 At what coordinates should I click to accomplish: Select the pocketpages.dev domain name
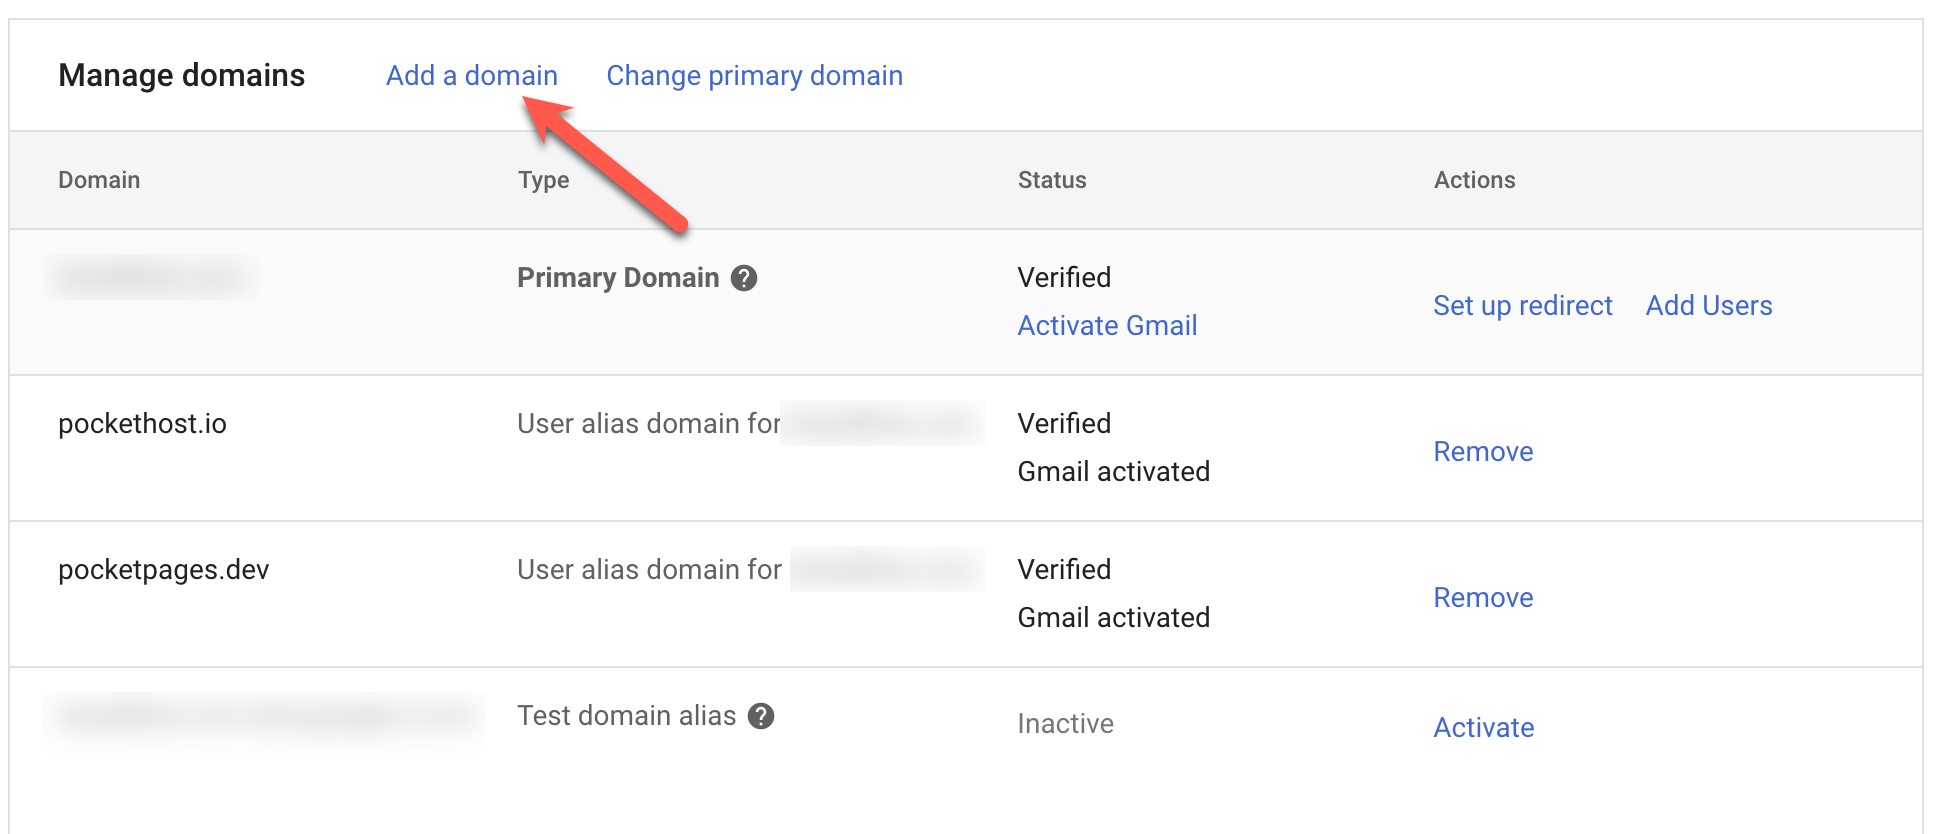[x=163, y=570]
